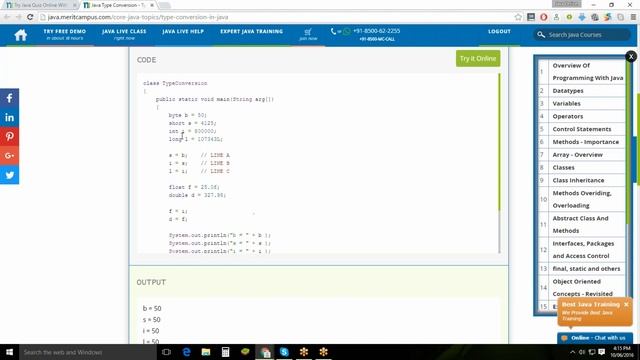Viewport: 640px width, 360px height.
Task: Open Windows Start menu
Action: pyautogui.click(x=9, y=352)
